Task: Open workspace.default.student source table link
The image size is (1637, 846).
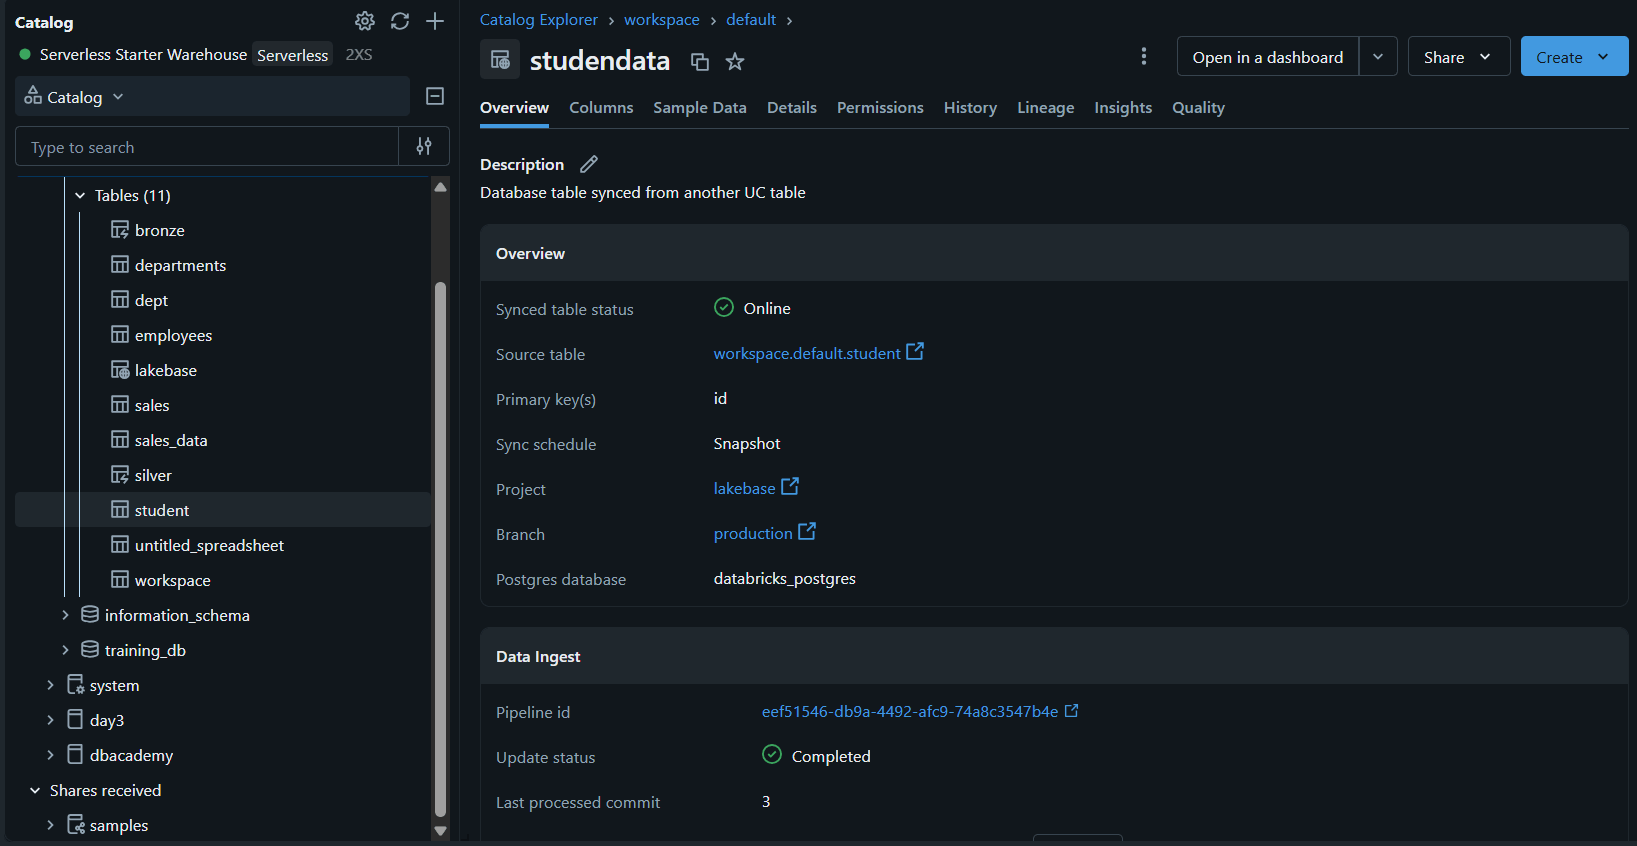Action: tap(807, 353)
